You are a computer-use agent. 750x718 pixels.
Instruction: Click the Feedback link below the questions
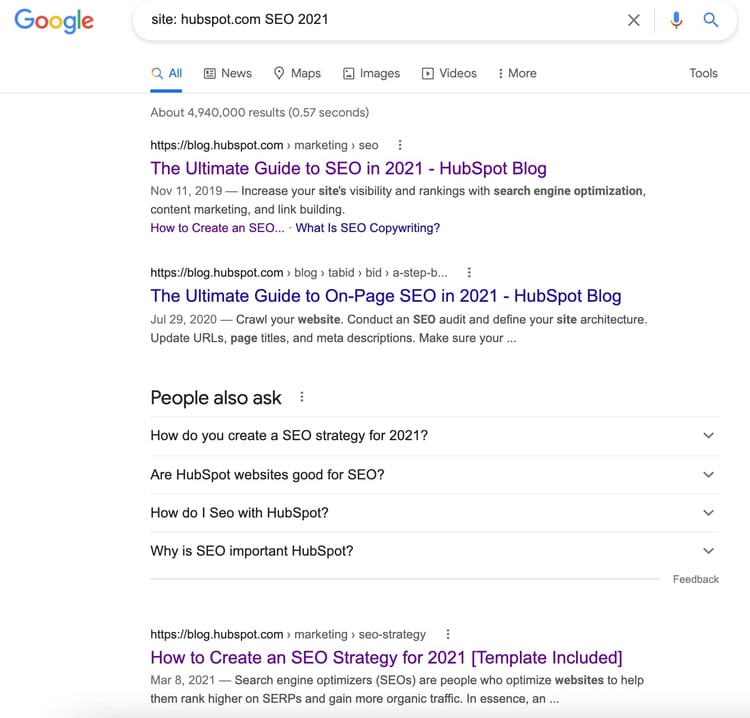[696, 579]
